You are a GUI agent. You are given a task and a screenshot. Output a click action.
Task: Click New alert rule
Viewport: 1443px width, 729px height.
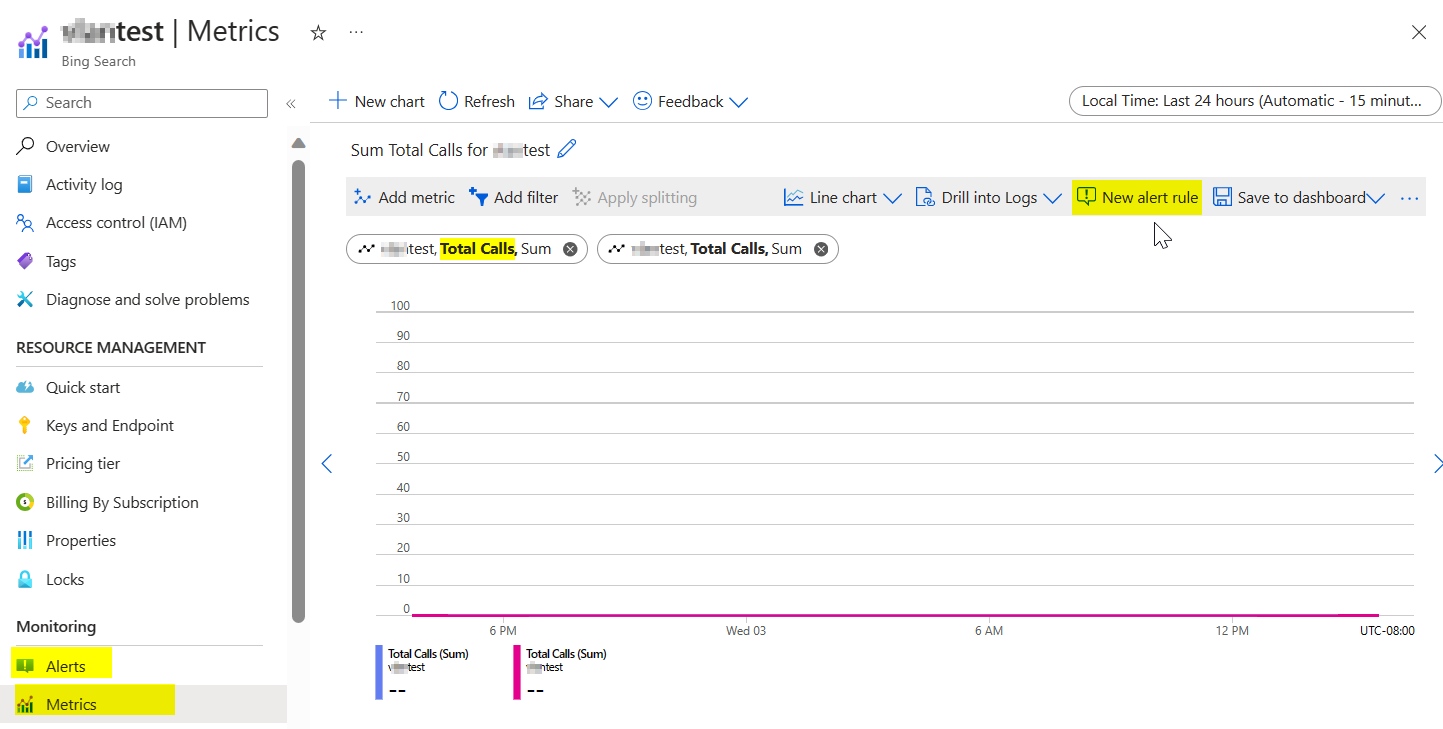pos(1137,198)
